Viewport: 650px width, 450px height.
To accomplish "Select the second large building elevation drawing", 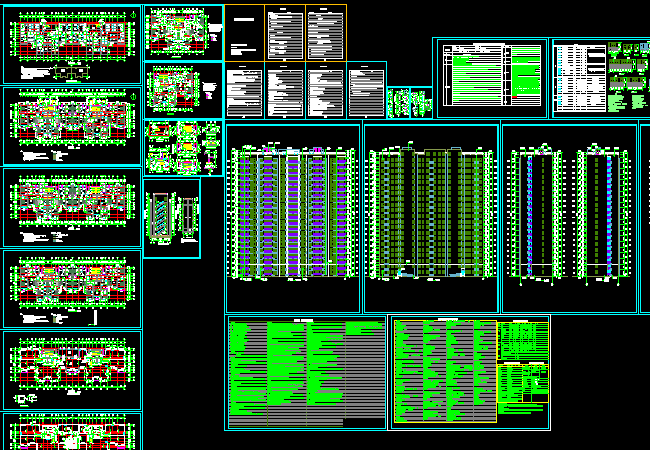I will click(x=430, y=218).
